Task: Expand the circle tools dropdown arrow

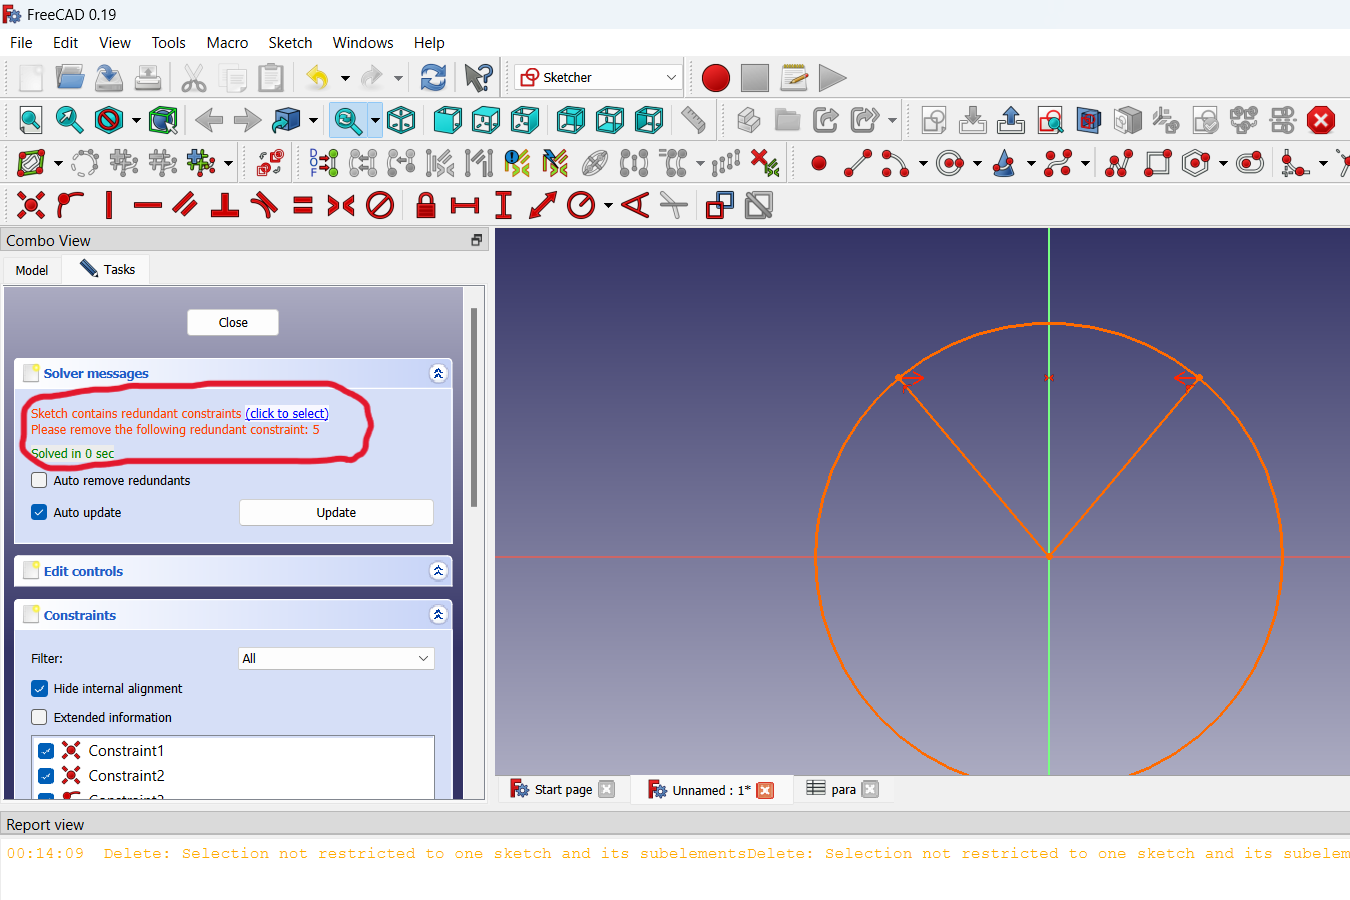Action: point(977,163)
